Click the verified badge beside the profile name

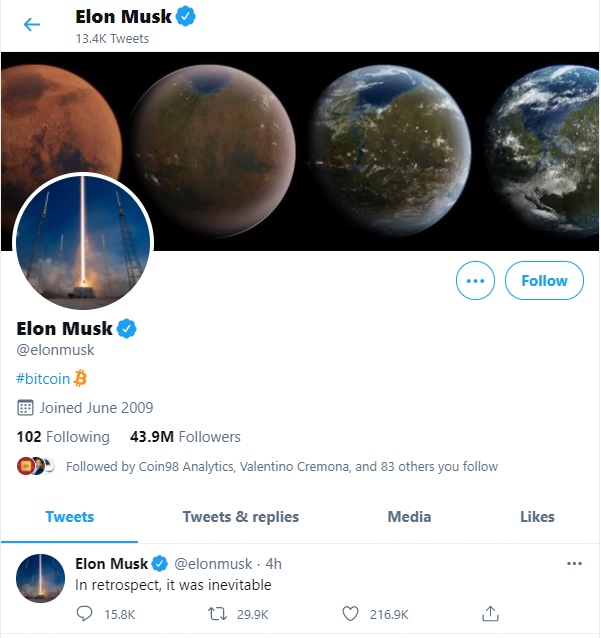coord(127,328)
